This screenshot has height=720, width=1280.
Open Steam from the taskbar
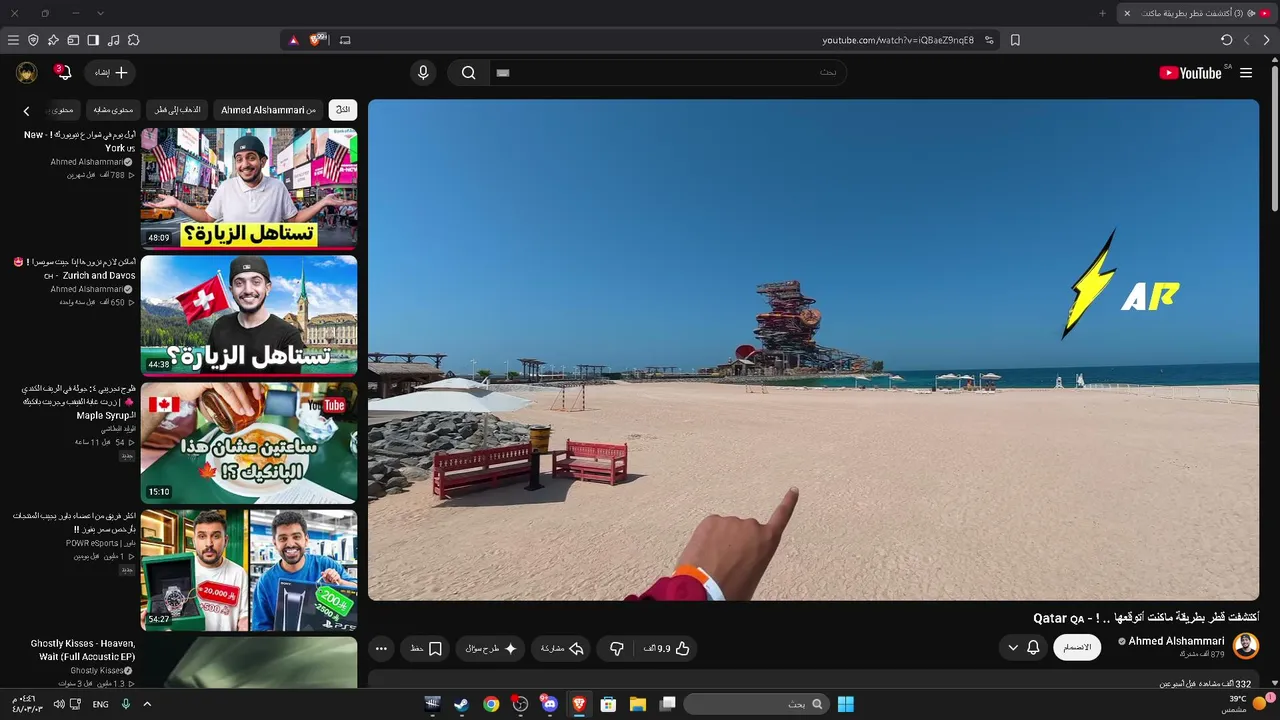[461, 704]
